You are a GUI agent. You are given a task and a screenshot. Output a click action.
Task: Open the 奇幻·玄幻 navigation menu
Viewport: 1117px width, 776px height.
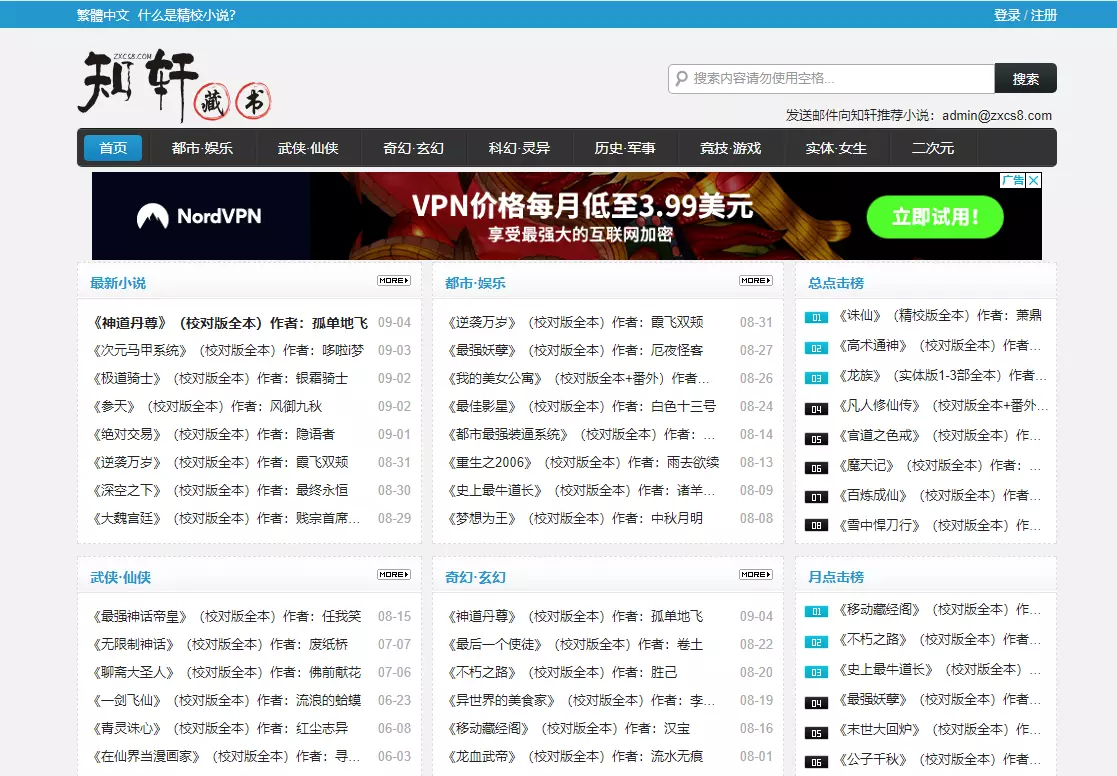point(413,148)
